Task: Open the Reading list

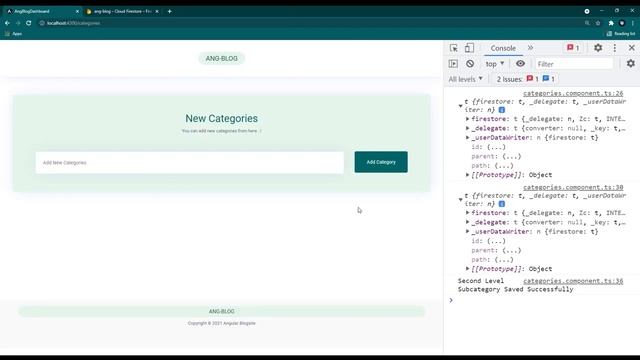Action: pos(620,34)
